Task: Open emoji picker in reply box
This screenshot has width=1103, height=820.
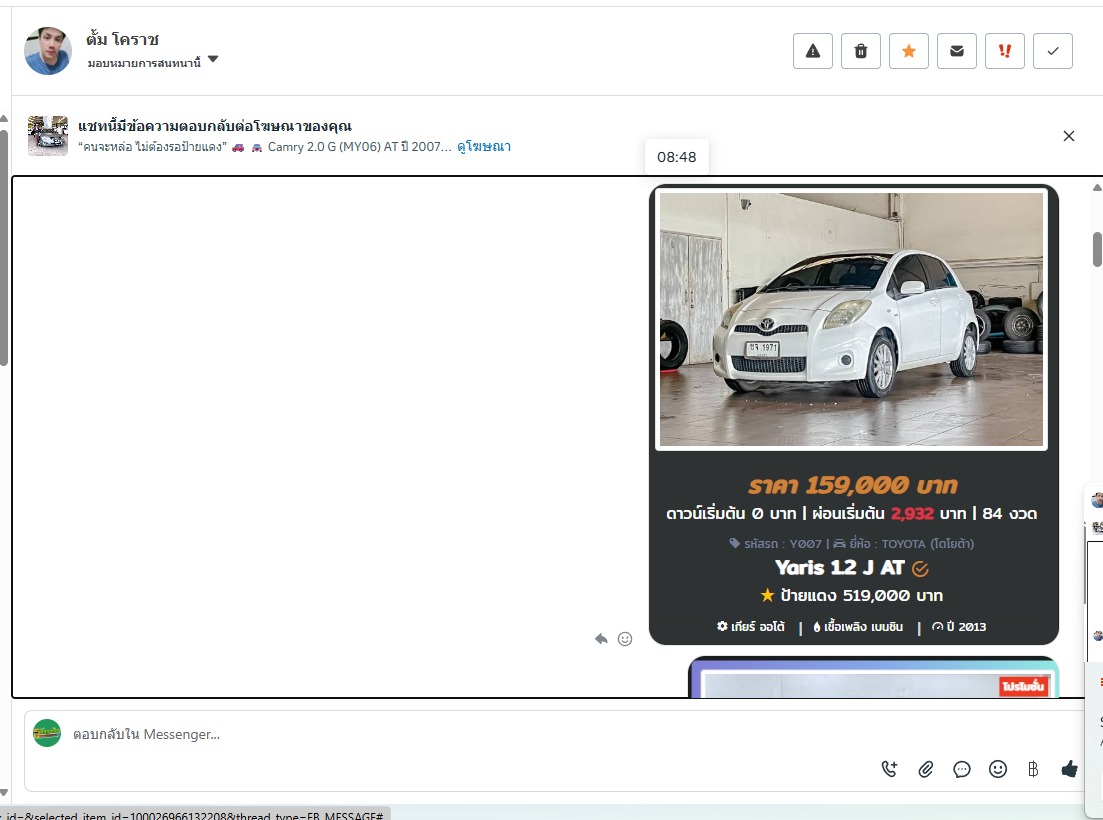Action: click(x=997, y=769)
